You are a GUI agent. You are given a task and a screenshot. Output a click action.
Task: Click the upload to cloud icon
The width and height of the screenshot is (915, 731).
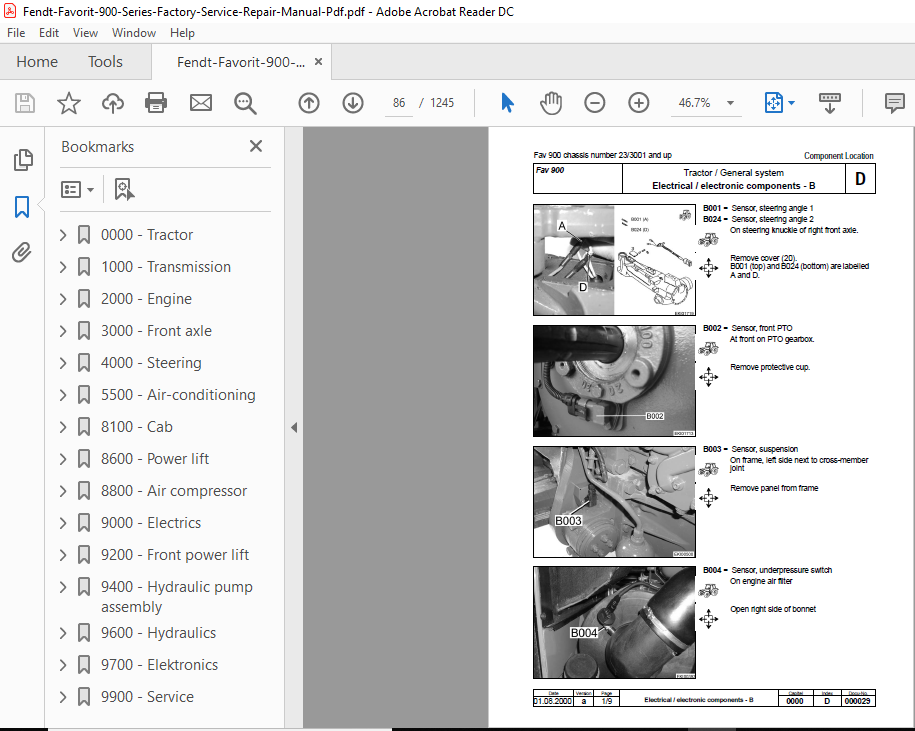point(113,103)
